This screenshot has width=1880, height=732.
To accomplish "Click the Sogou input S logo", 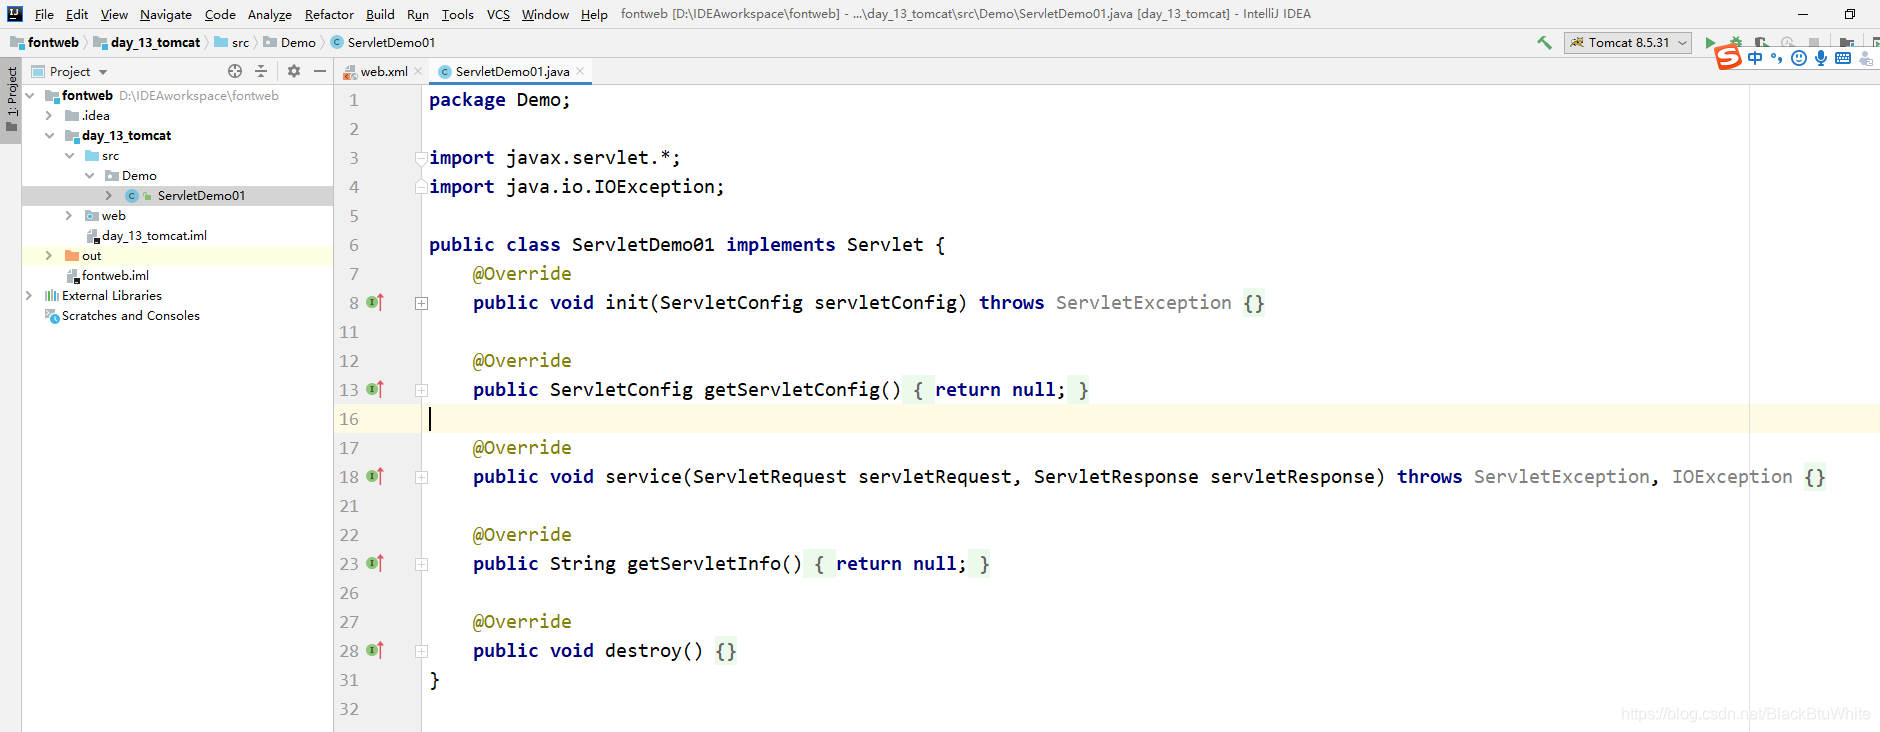I will tap(1728, 58).
